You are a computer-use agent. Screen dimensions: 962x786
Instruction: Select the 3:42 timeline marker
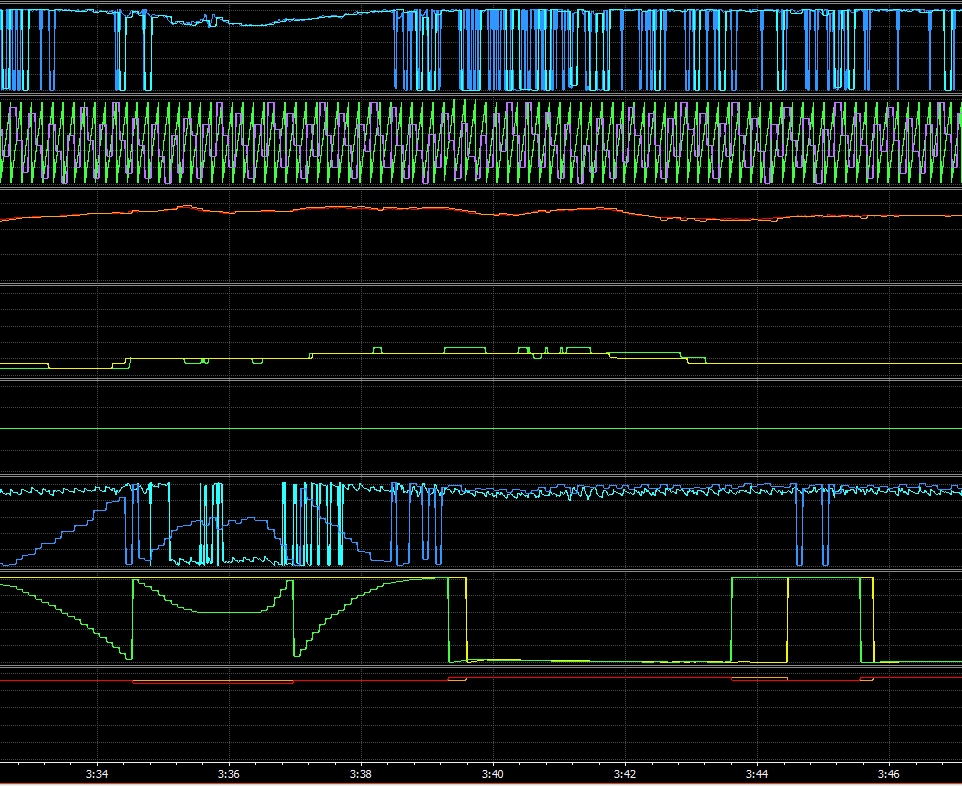pyautogui.click(x=625, y=774)
